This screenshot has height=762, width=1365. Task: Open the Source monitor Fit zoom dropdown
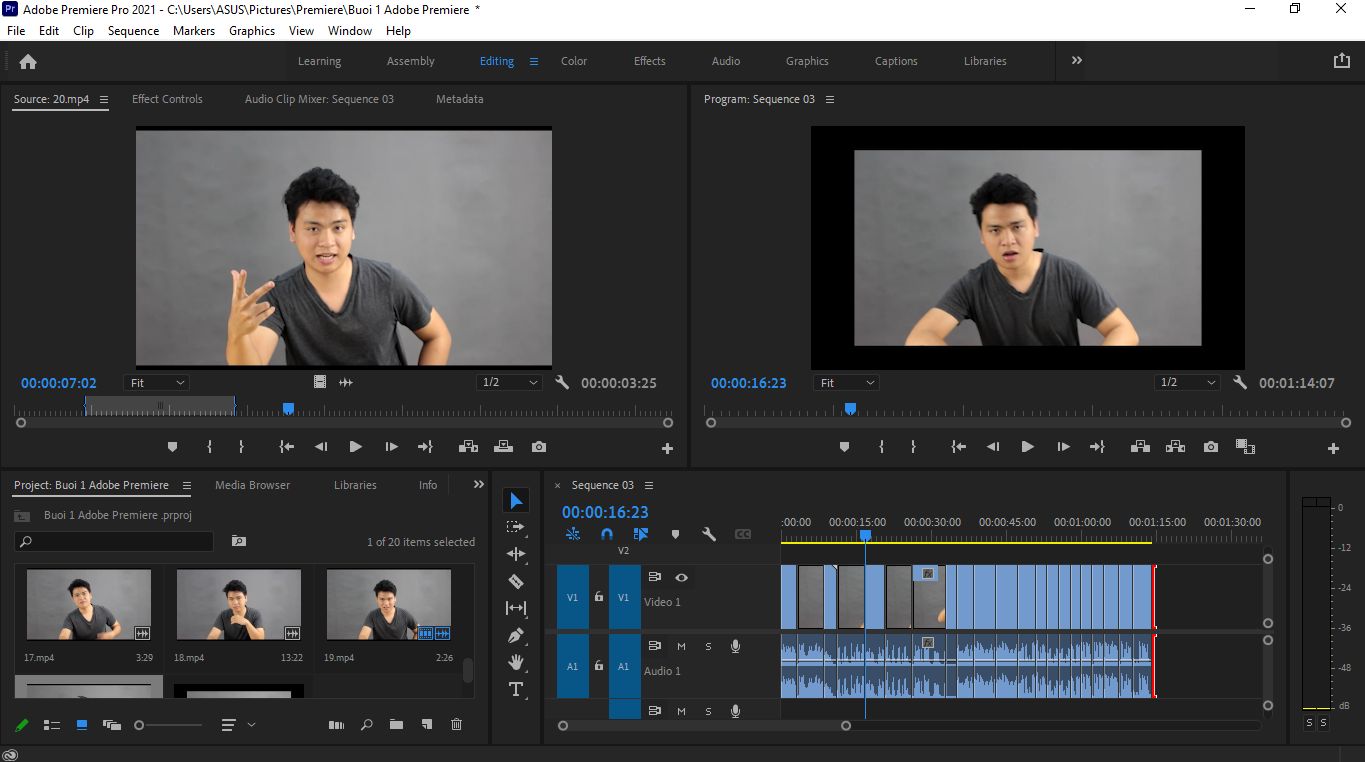(x=157, y=383)
